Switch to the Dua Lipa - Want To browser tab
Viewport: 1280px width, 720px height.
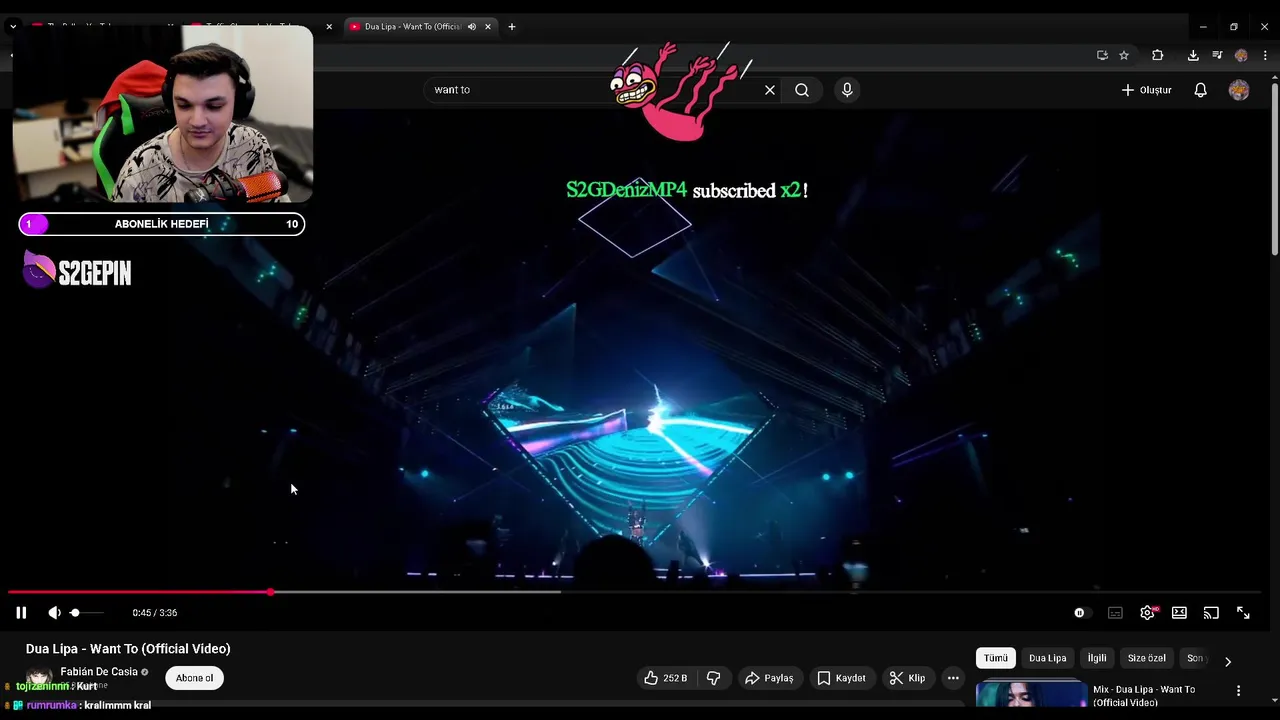[x=410, y=27]
